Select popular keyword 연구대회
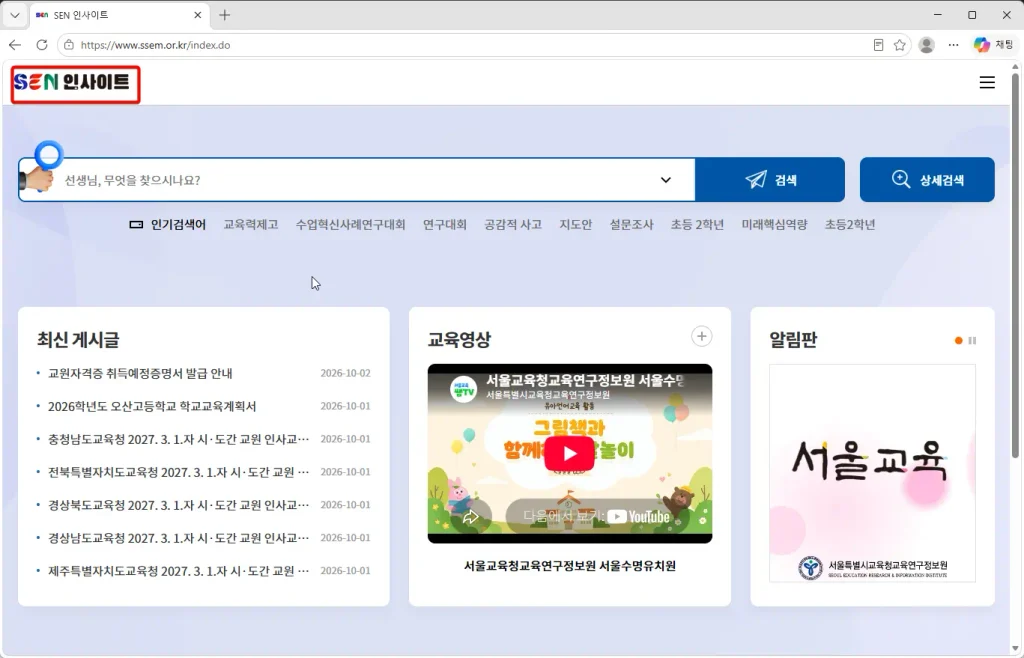This screenshot has width=1024, height=658. coord(445,225)
